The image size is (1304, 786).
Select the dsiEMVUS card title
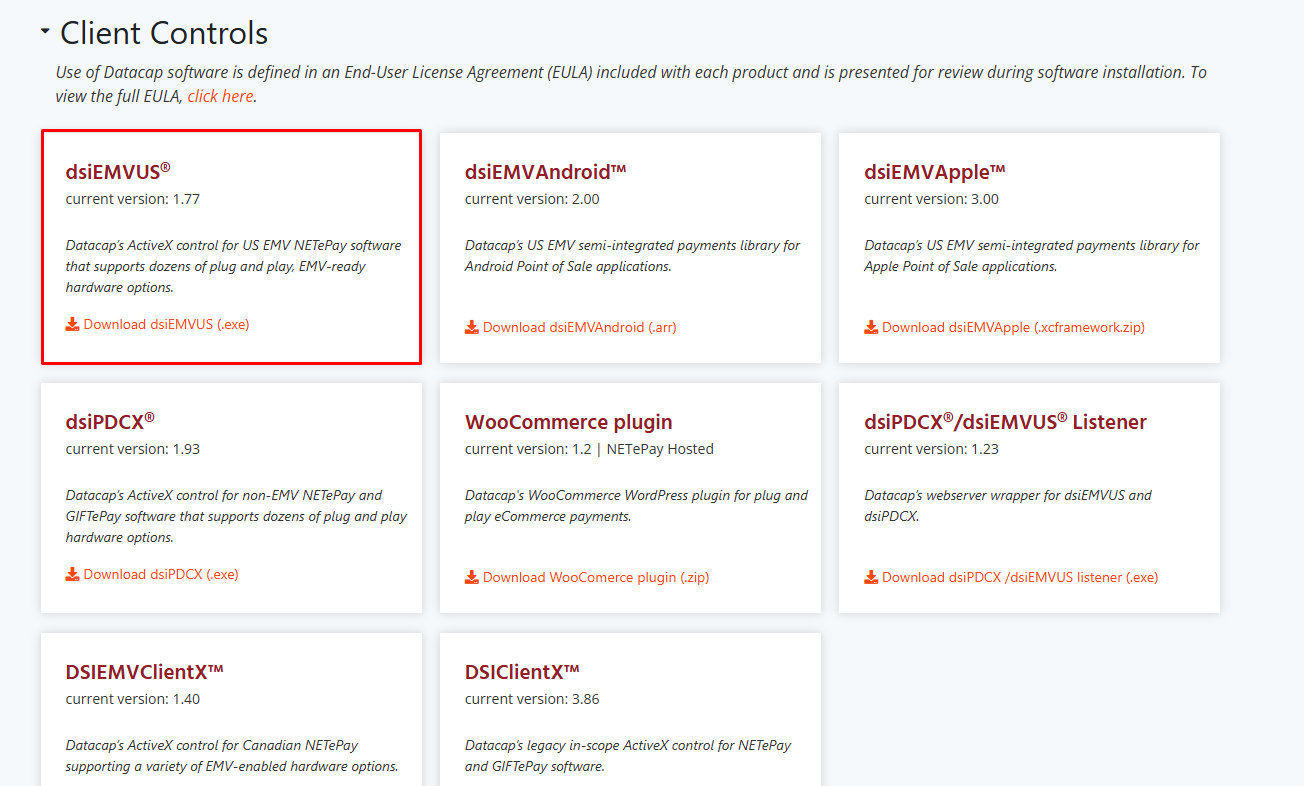pos(118,171)
